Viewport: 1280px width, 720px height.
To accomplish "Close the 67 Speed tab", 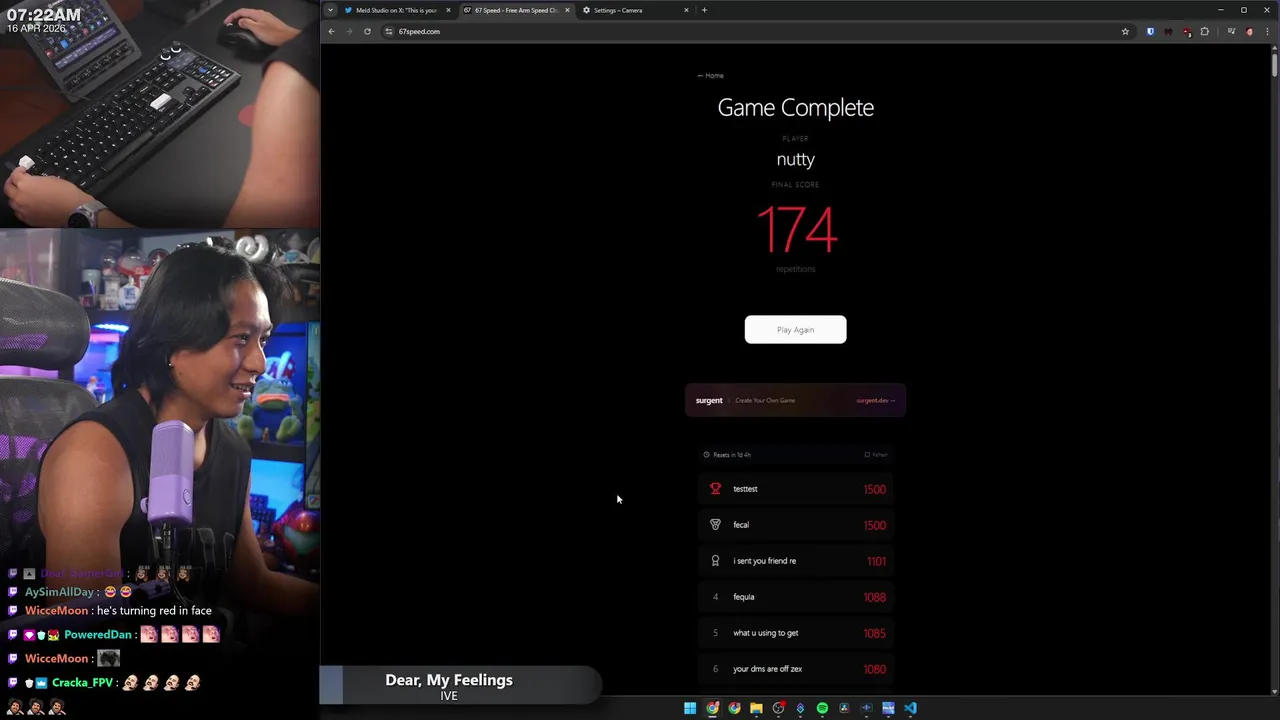I will (x=567, y=10).
